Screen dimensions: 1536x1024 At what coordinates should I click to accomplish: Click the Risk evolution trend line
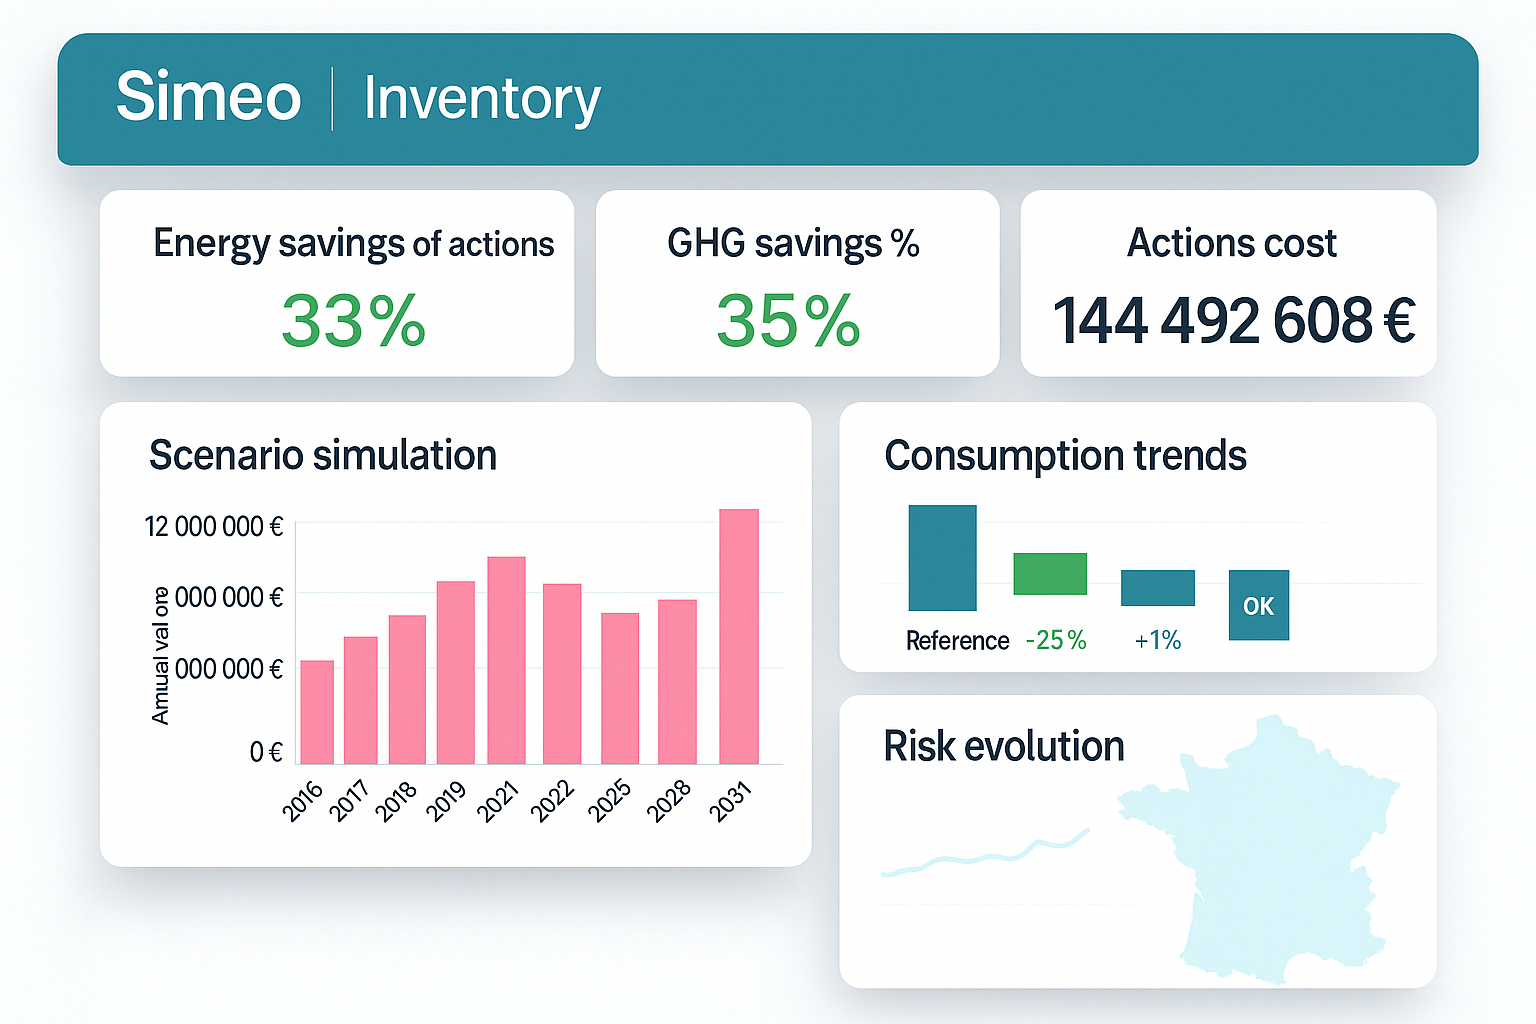pos(985,858)
